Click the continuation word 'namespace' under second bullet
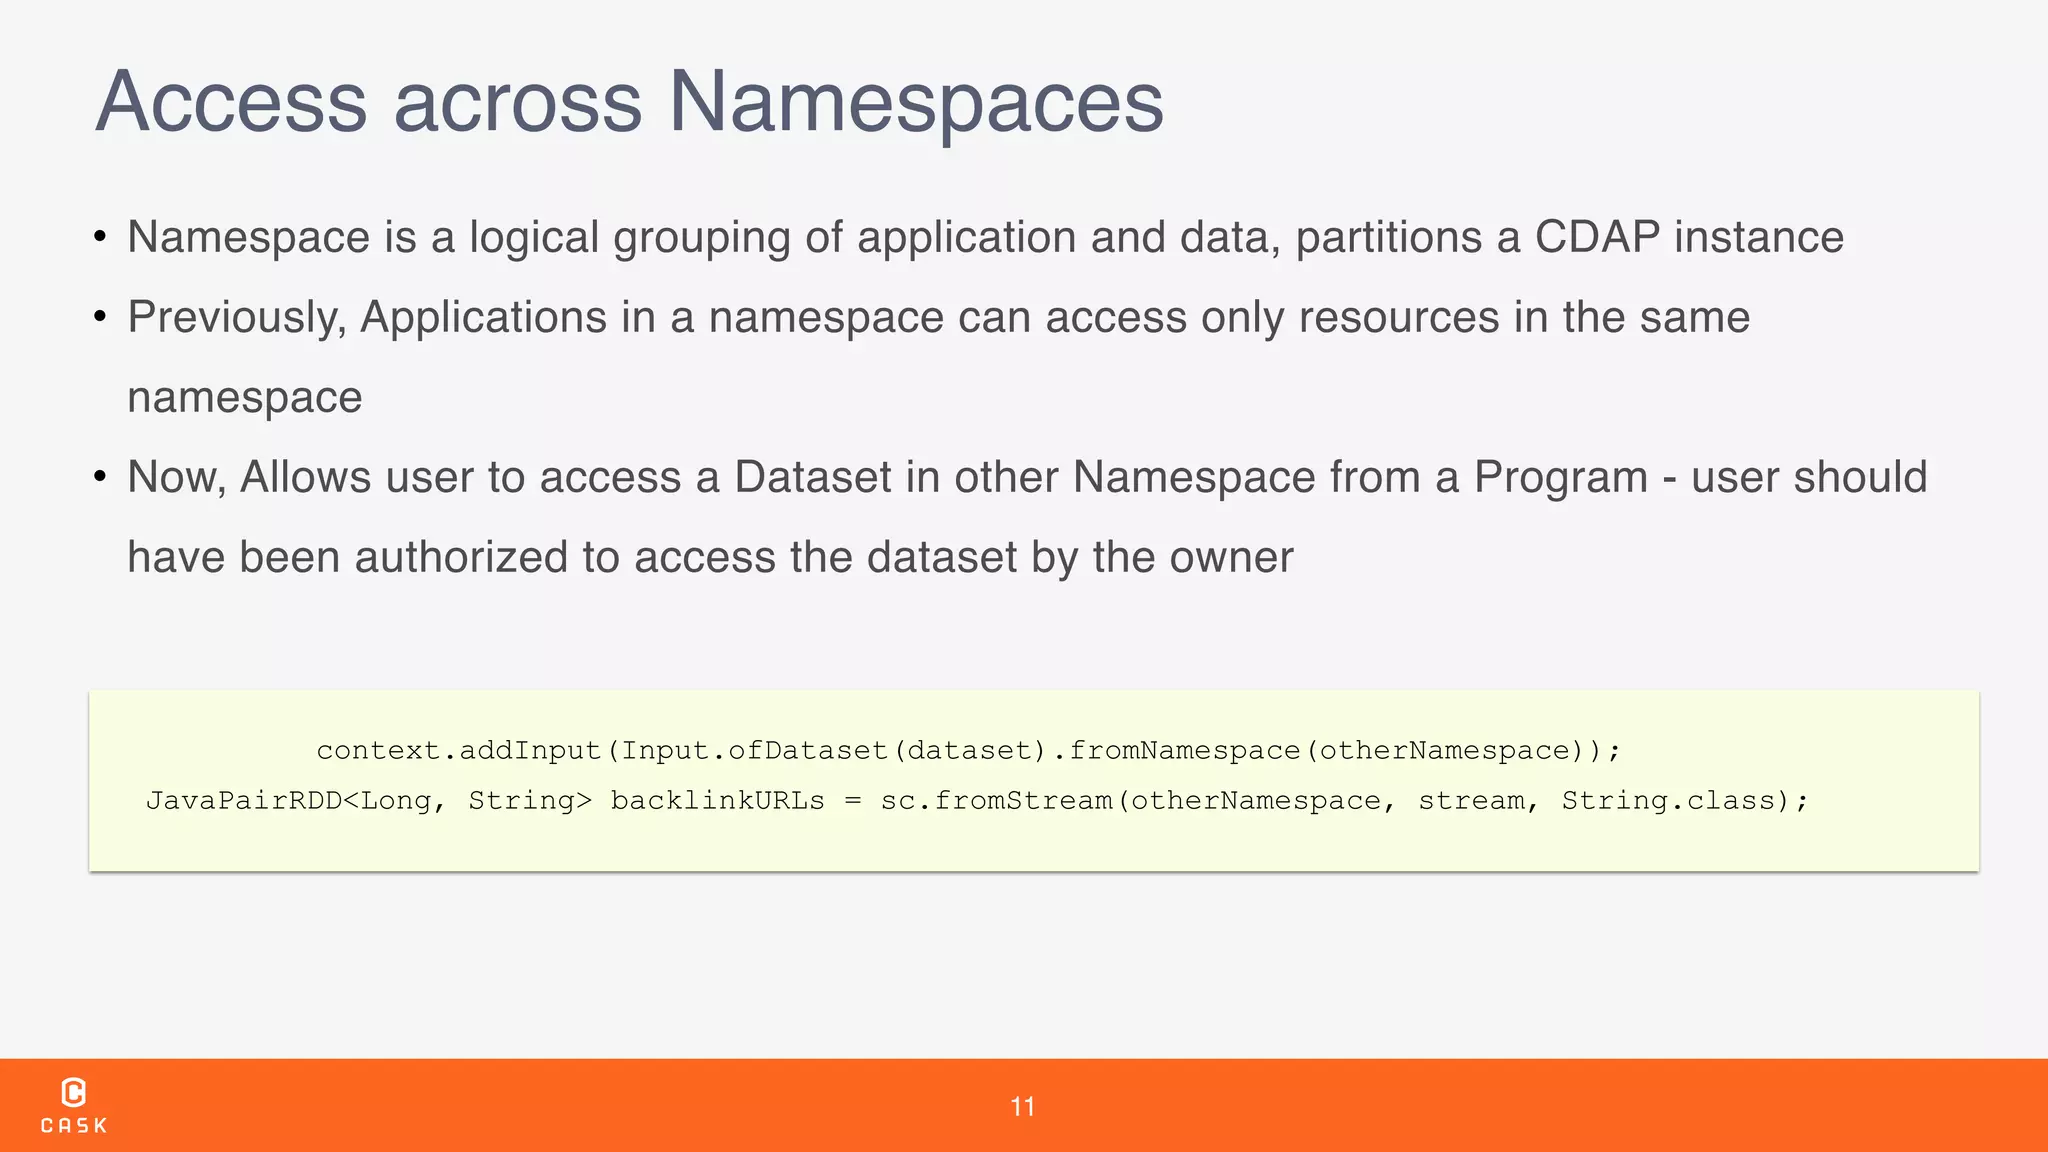Screen dimensions: 2048x1152 pos(245,398)
